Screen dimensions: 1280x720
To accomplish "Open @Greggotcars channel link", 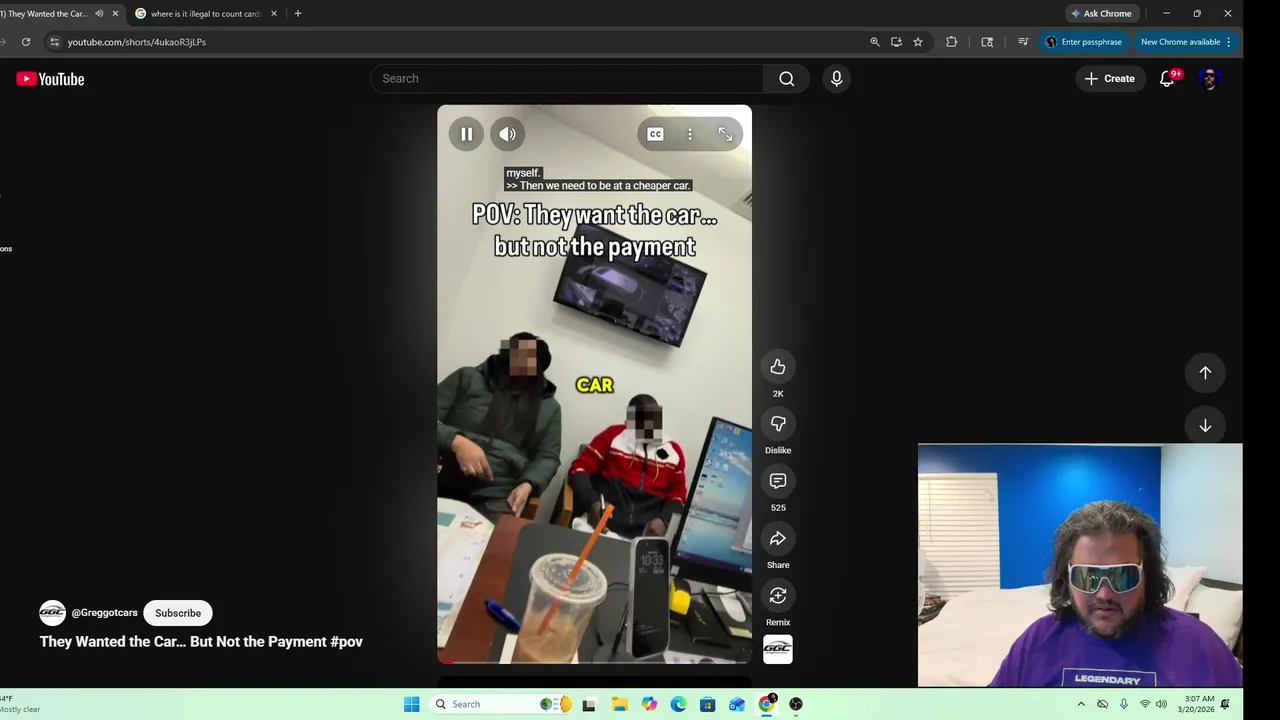I will pos(105,613).
